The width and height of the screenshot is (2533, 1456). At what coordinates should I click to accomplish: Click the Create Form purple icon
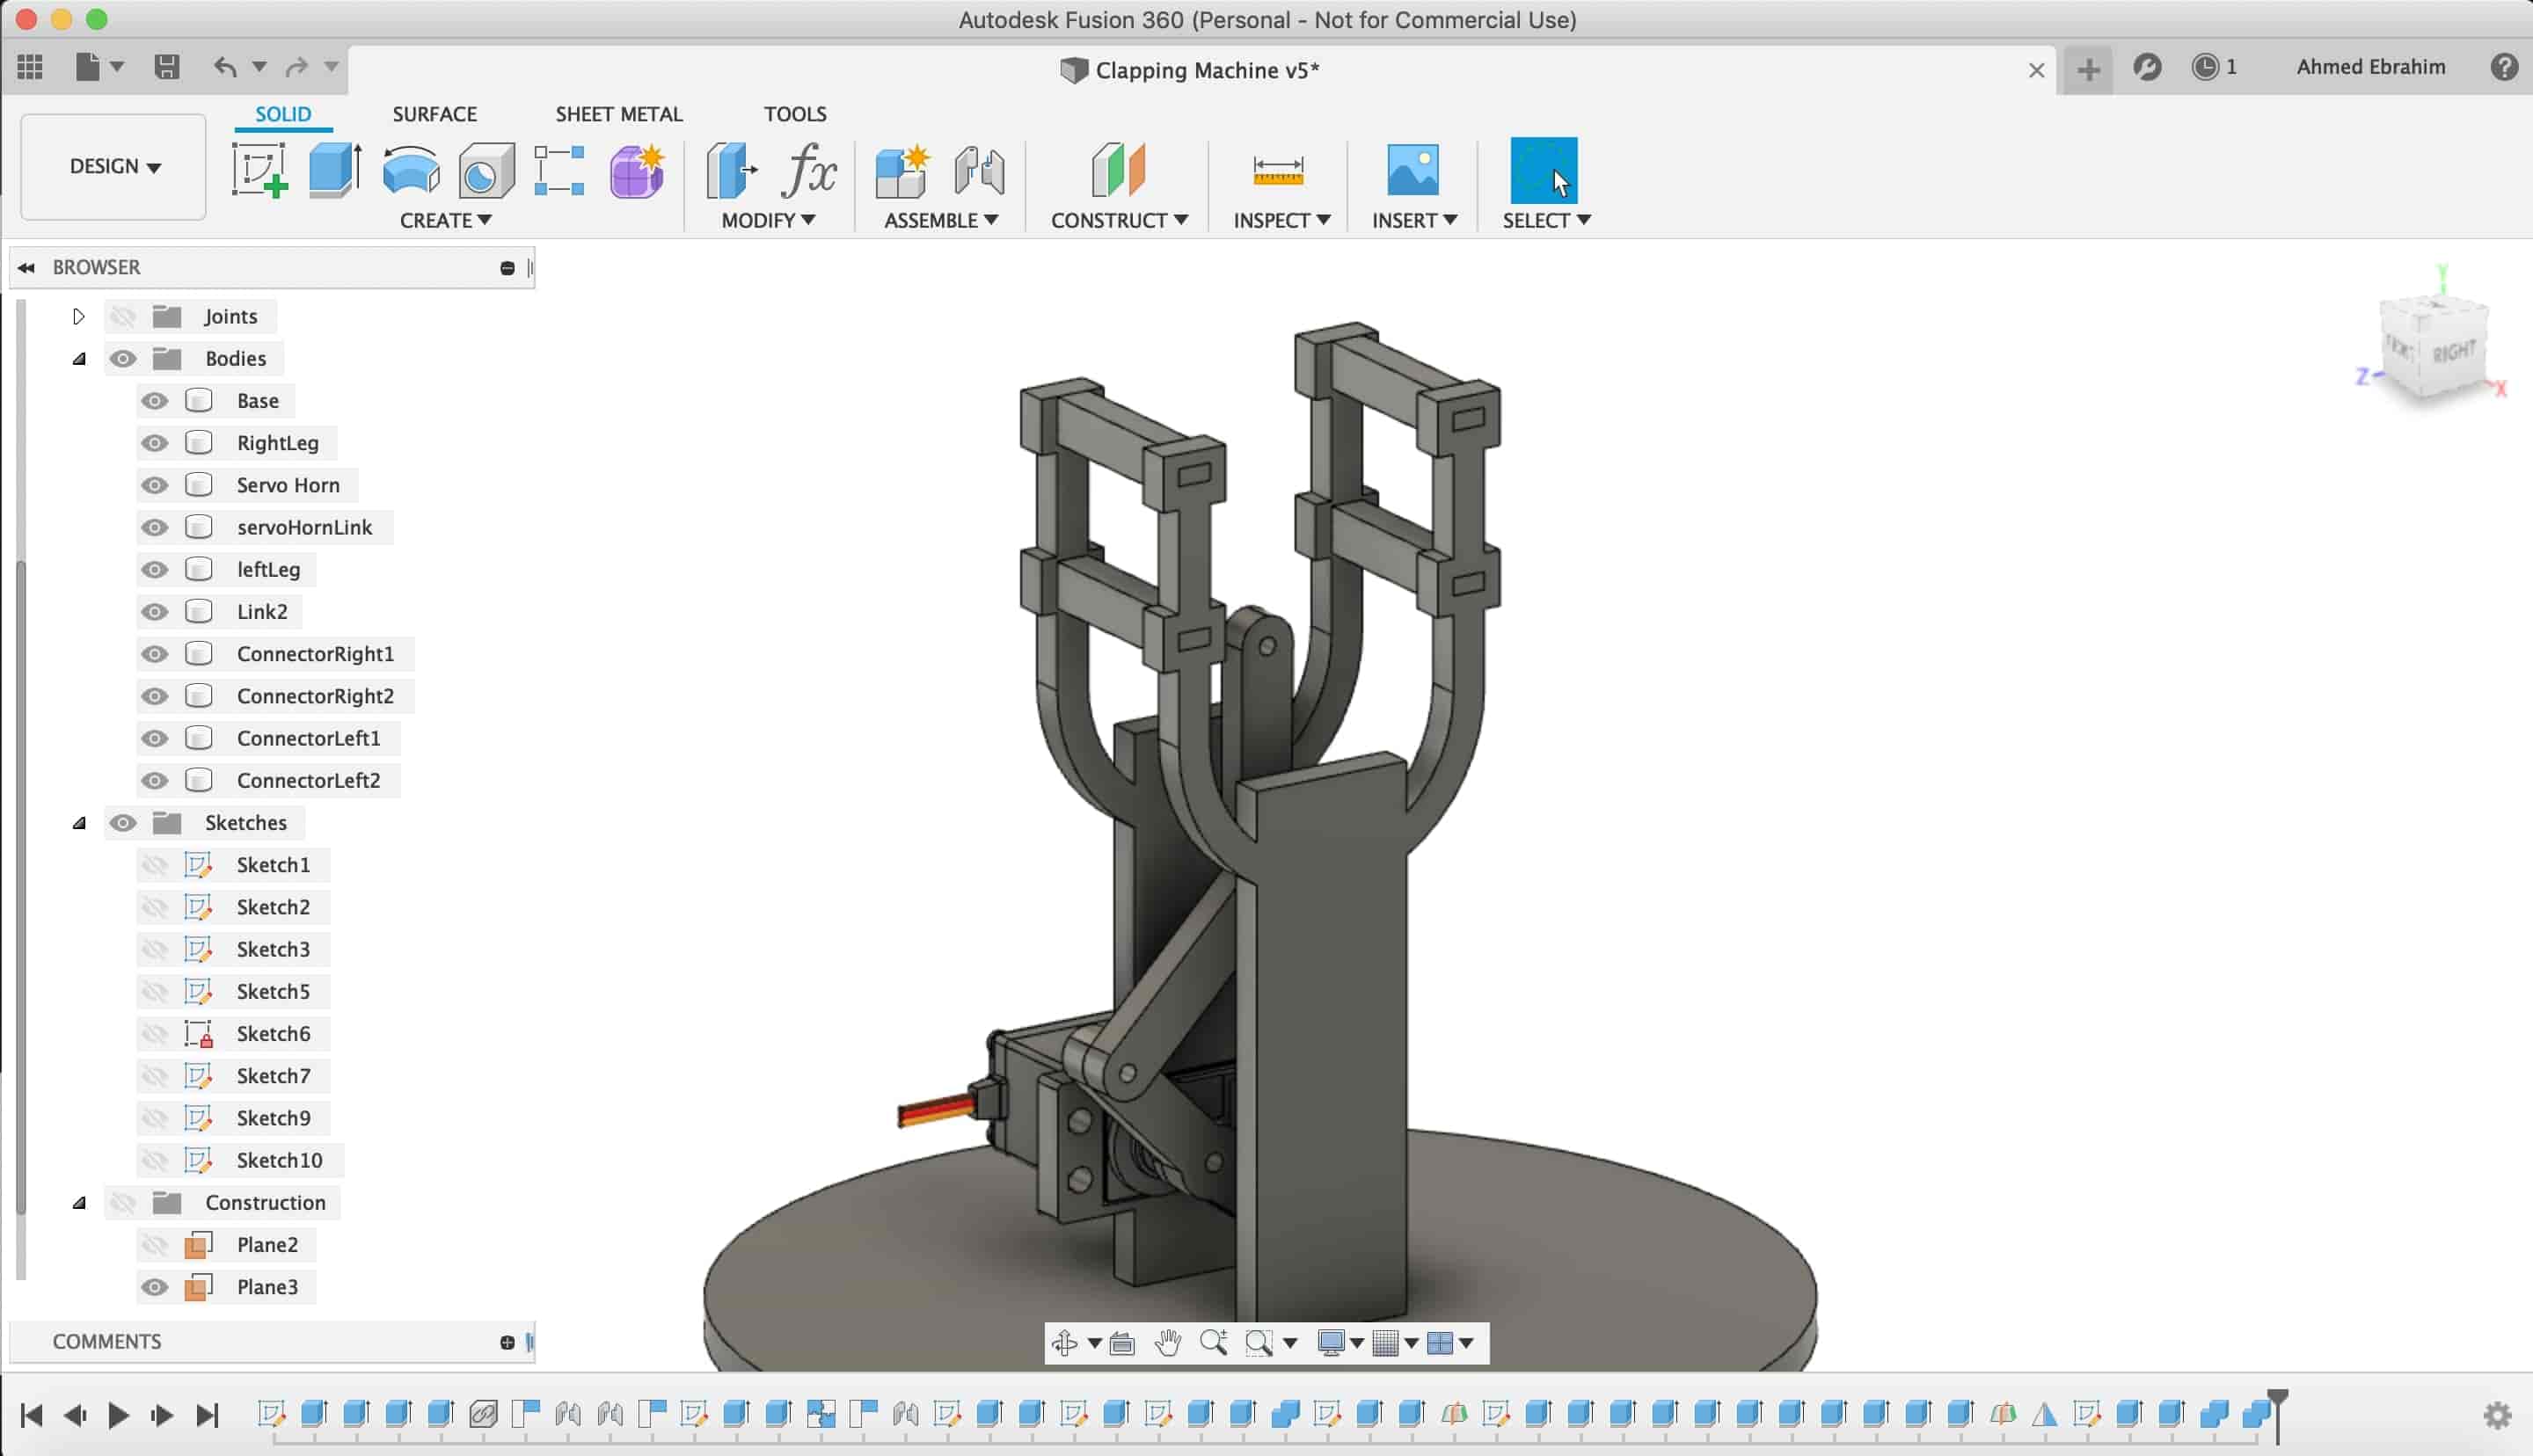tap(637, 170)
